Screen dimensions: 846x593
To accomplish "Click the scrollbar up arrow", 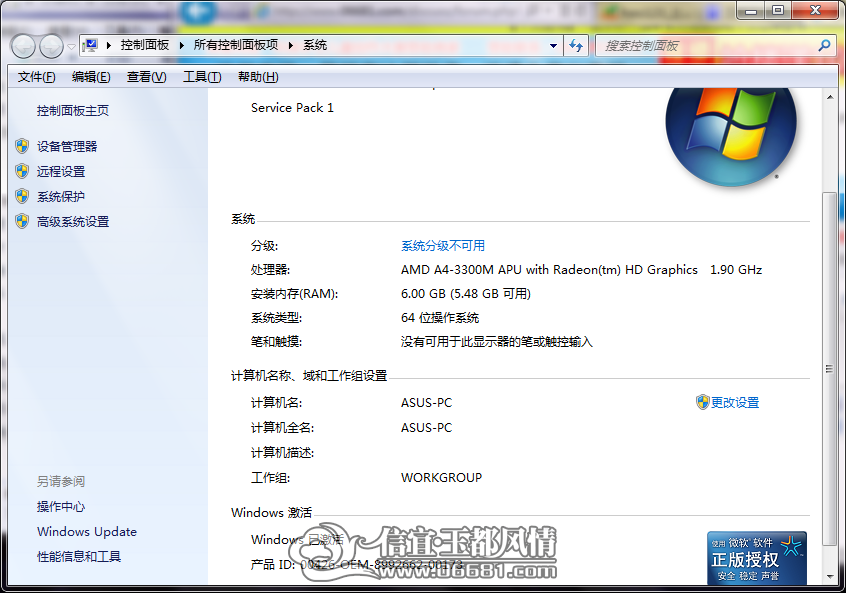I will [830, 97].
